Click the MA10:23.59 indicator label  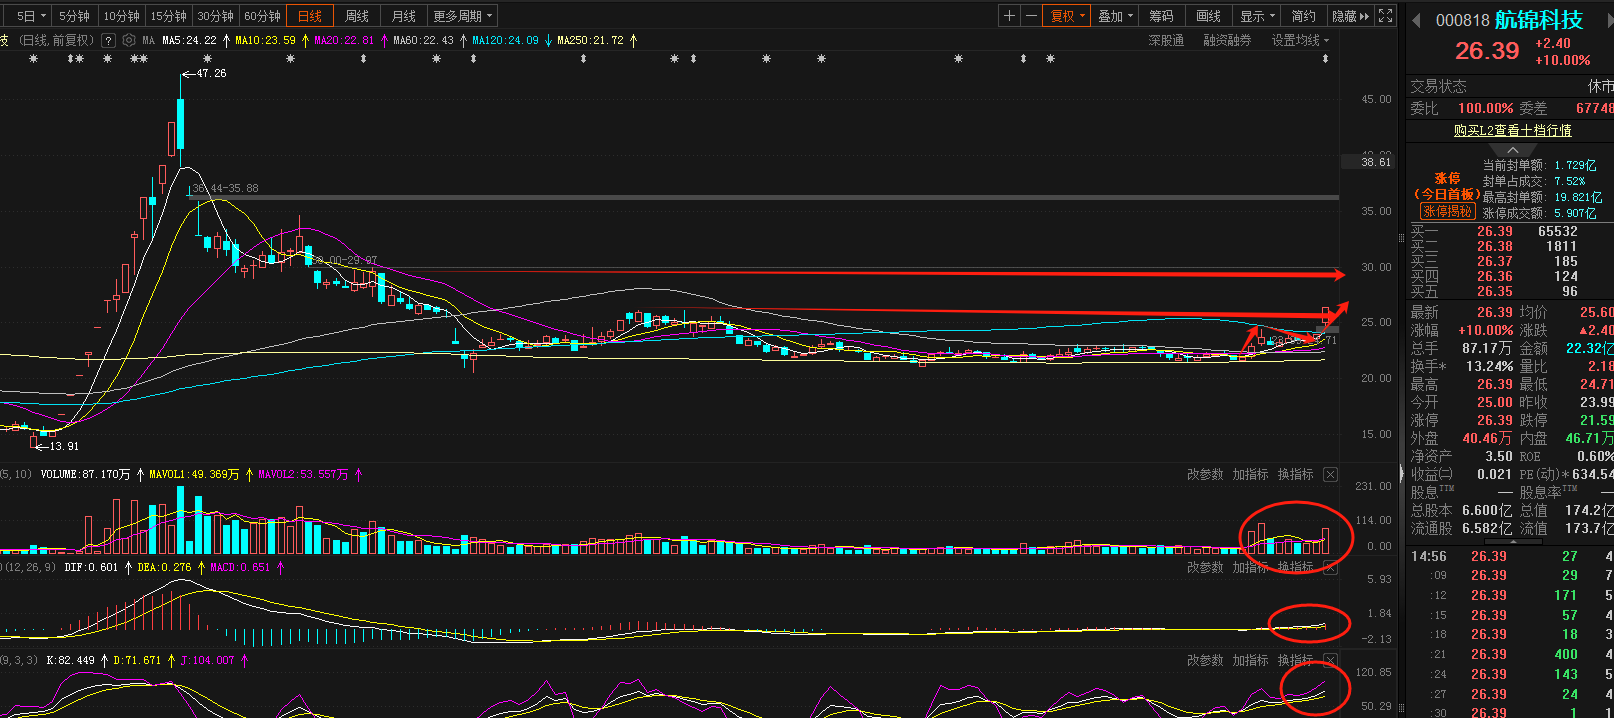pos(265,40)
